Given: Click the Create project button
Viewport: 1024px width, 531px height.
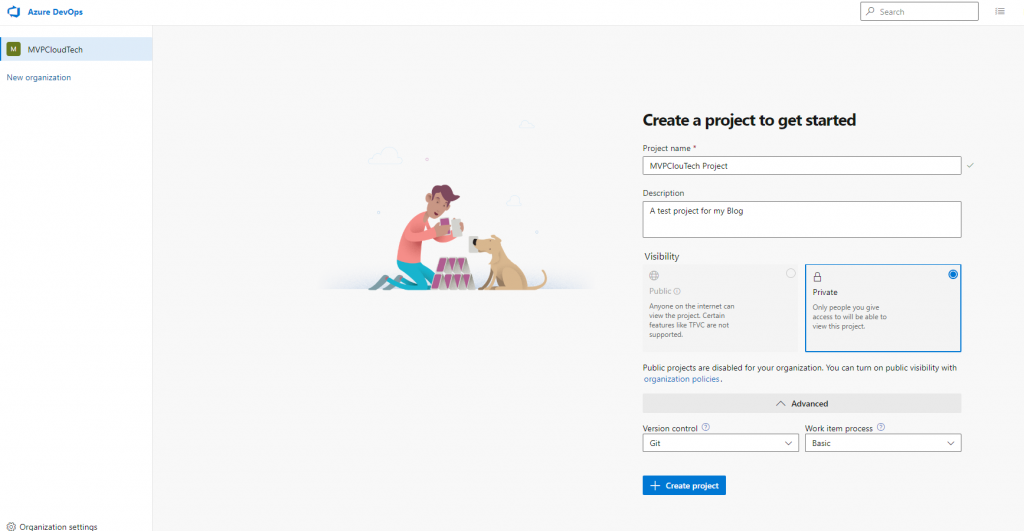Looking at the screenshot, I should (x=684, y=485).
